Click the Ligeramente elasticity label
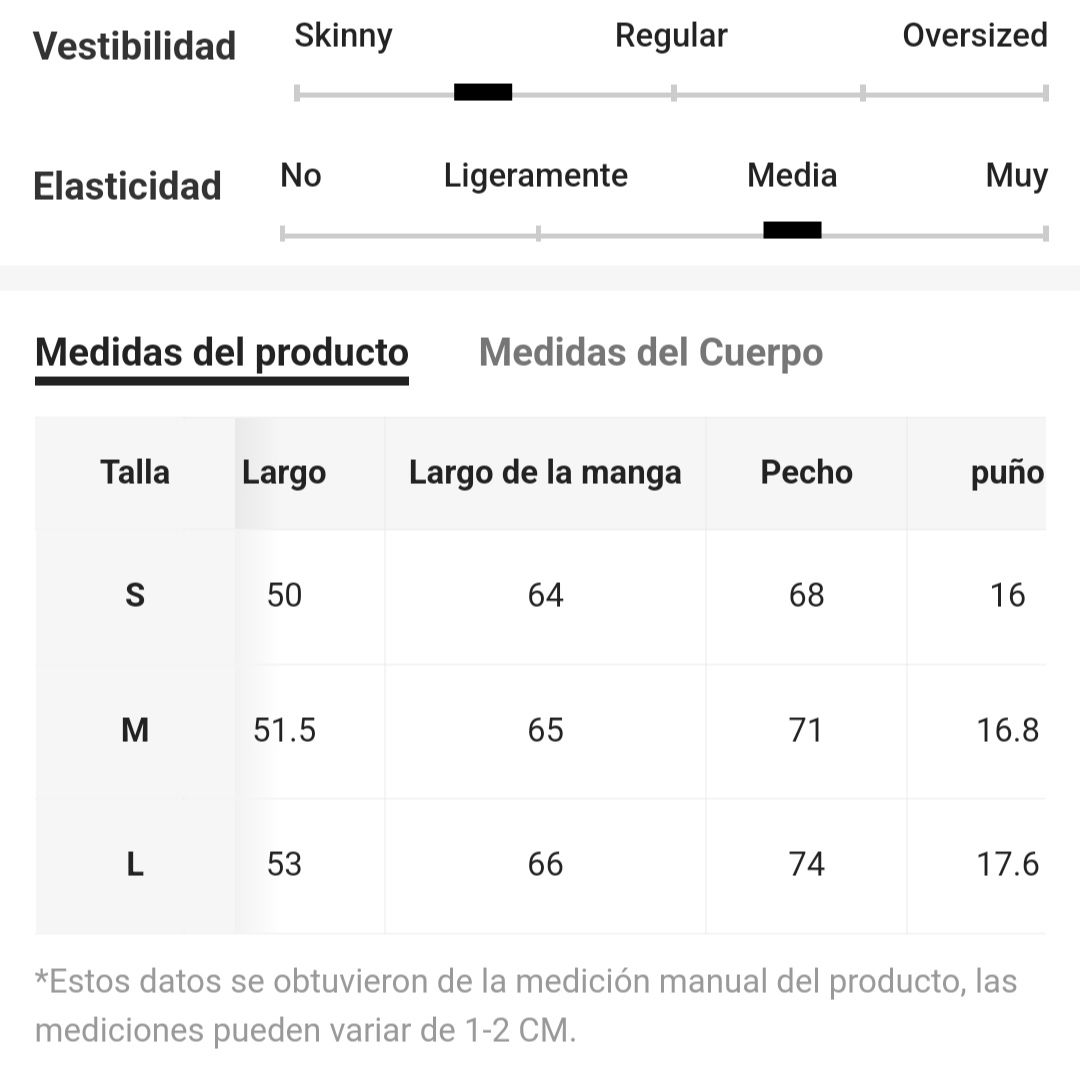The image size is (1080, 1067). [536, 176]
